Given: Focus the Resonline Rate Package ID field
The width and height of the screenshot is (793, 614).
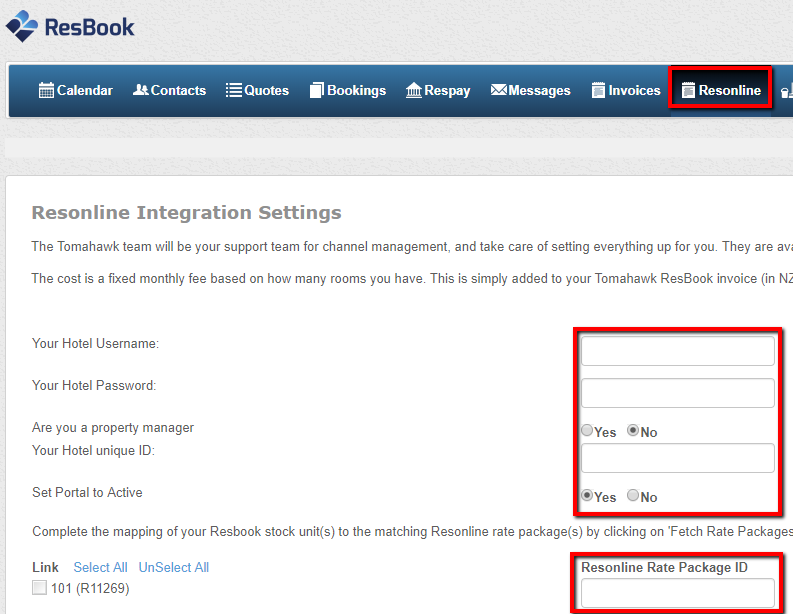Looking at the screenshot, I should click(678, 593).
